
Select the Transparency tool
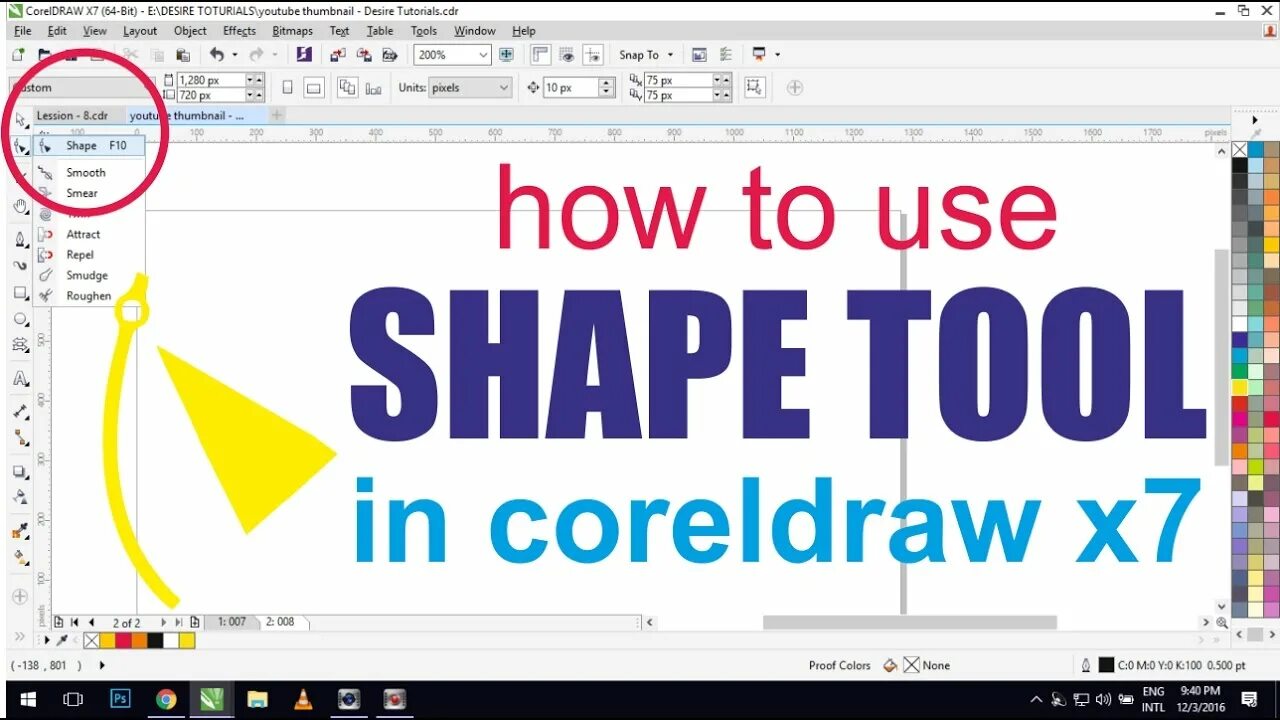[20, 497]
